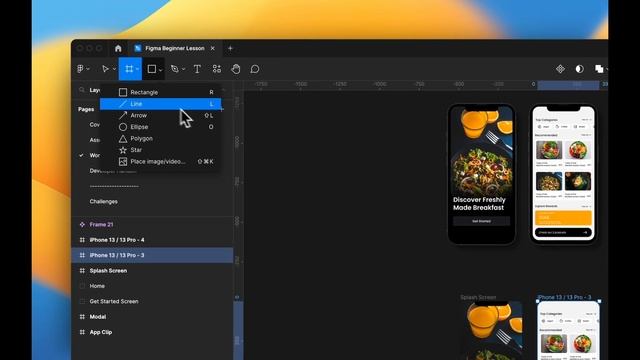Click the Frame 21 component icon

pyautogui.click(x=82, y=224)
